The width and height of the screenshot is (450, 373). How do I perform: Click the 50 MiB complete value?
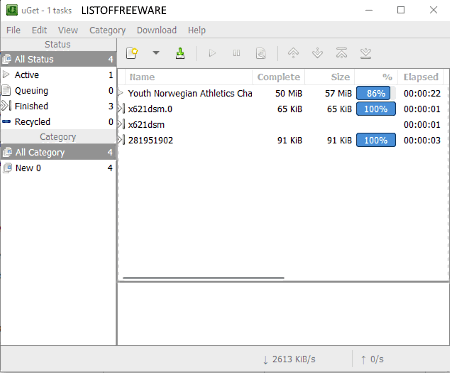click(x=289, y=93)
